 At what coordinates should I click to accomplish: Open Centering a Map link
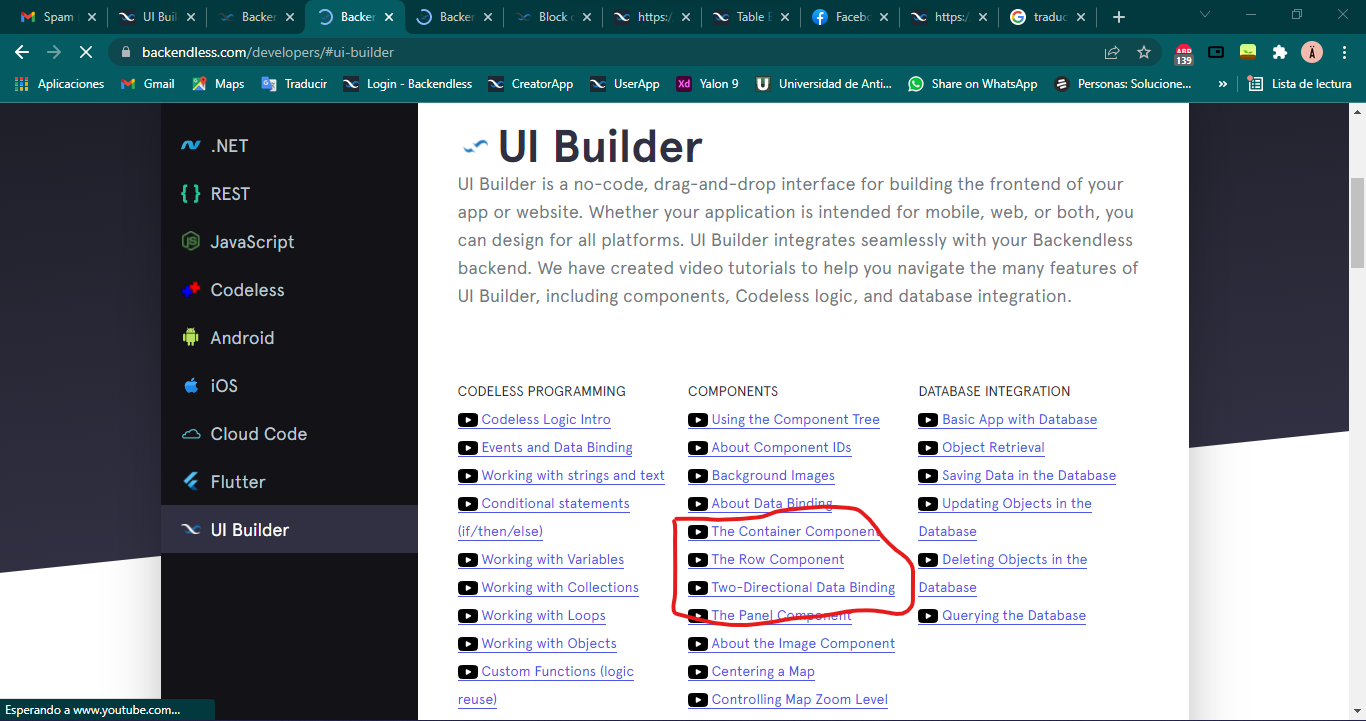click(763, 672)
